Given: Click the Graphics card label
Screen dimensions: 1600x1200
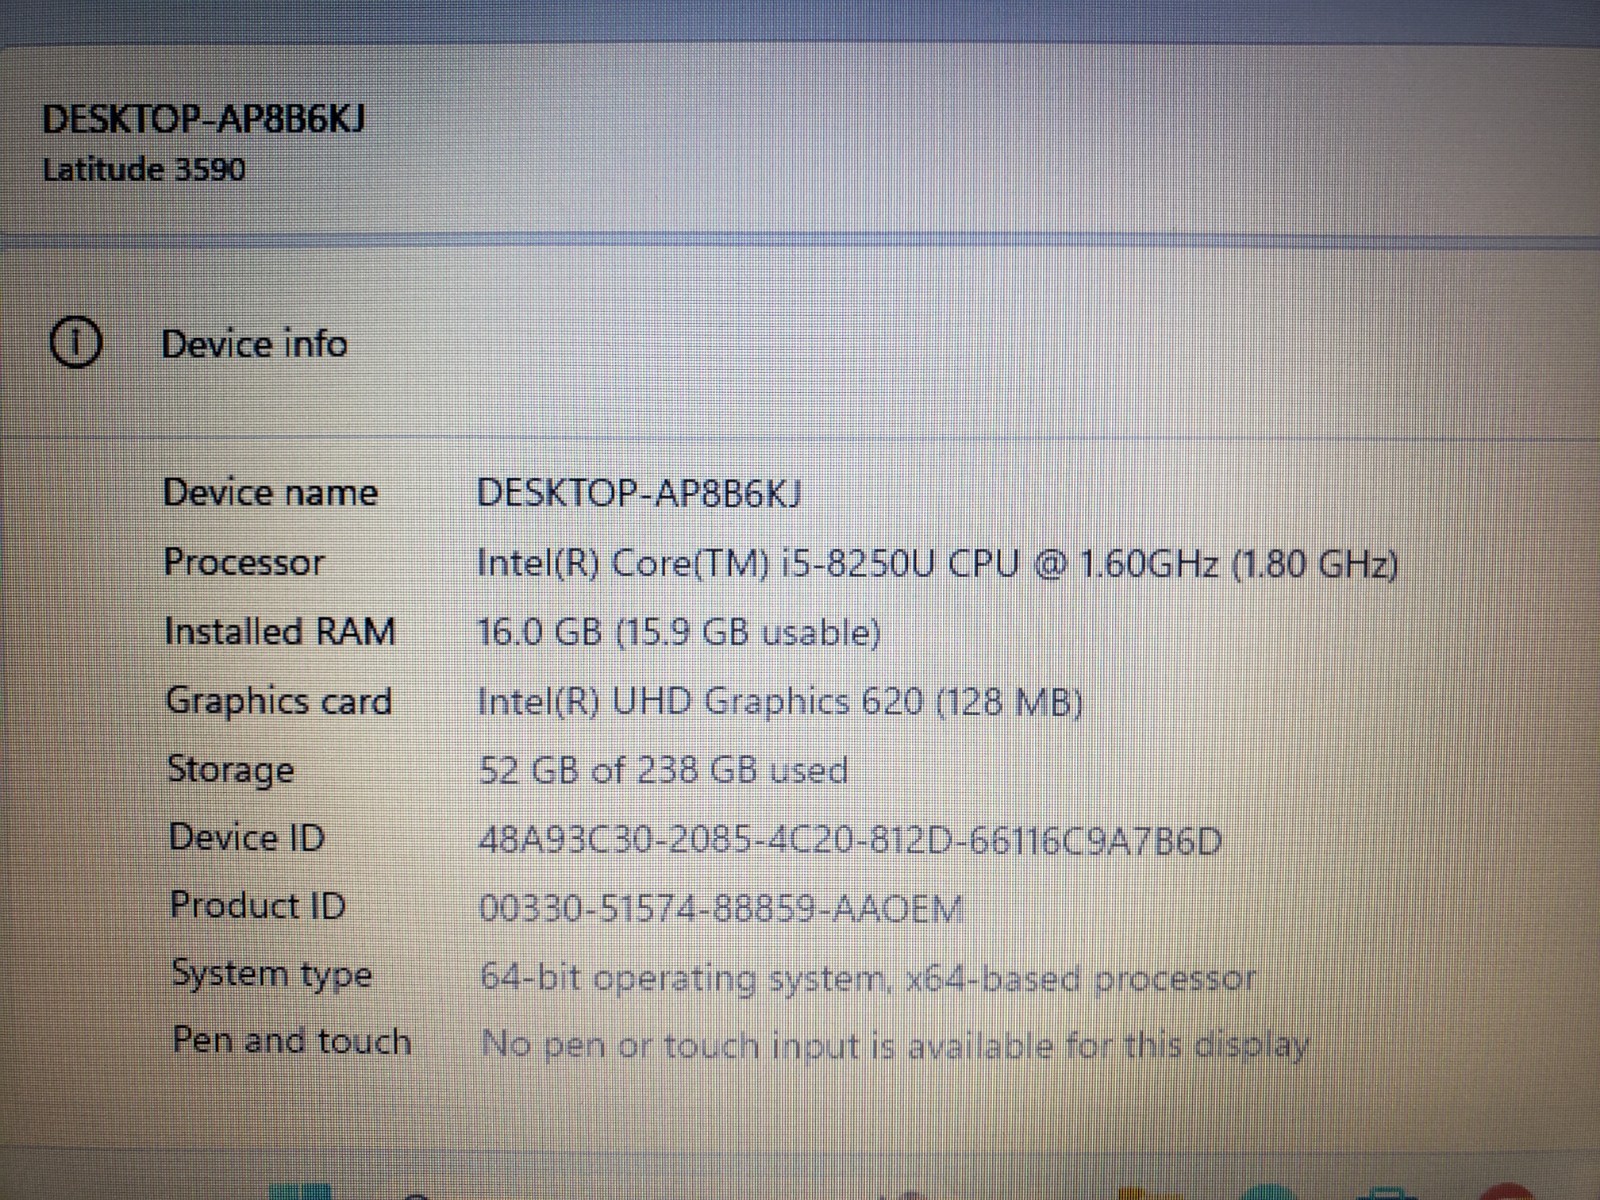Looking at the screenshot, I should tap(279, 701).
